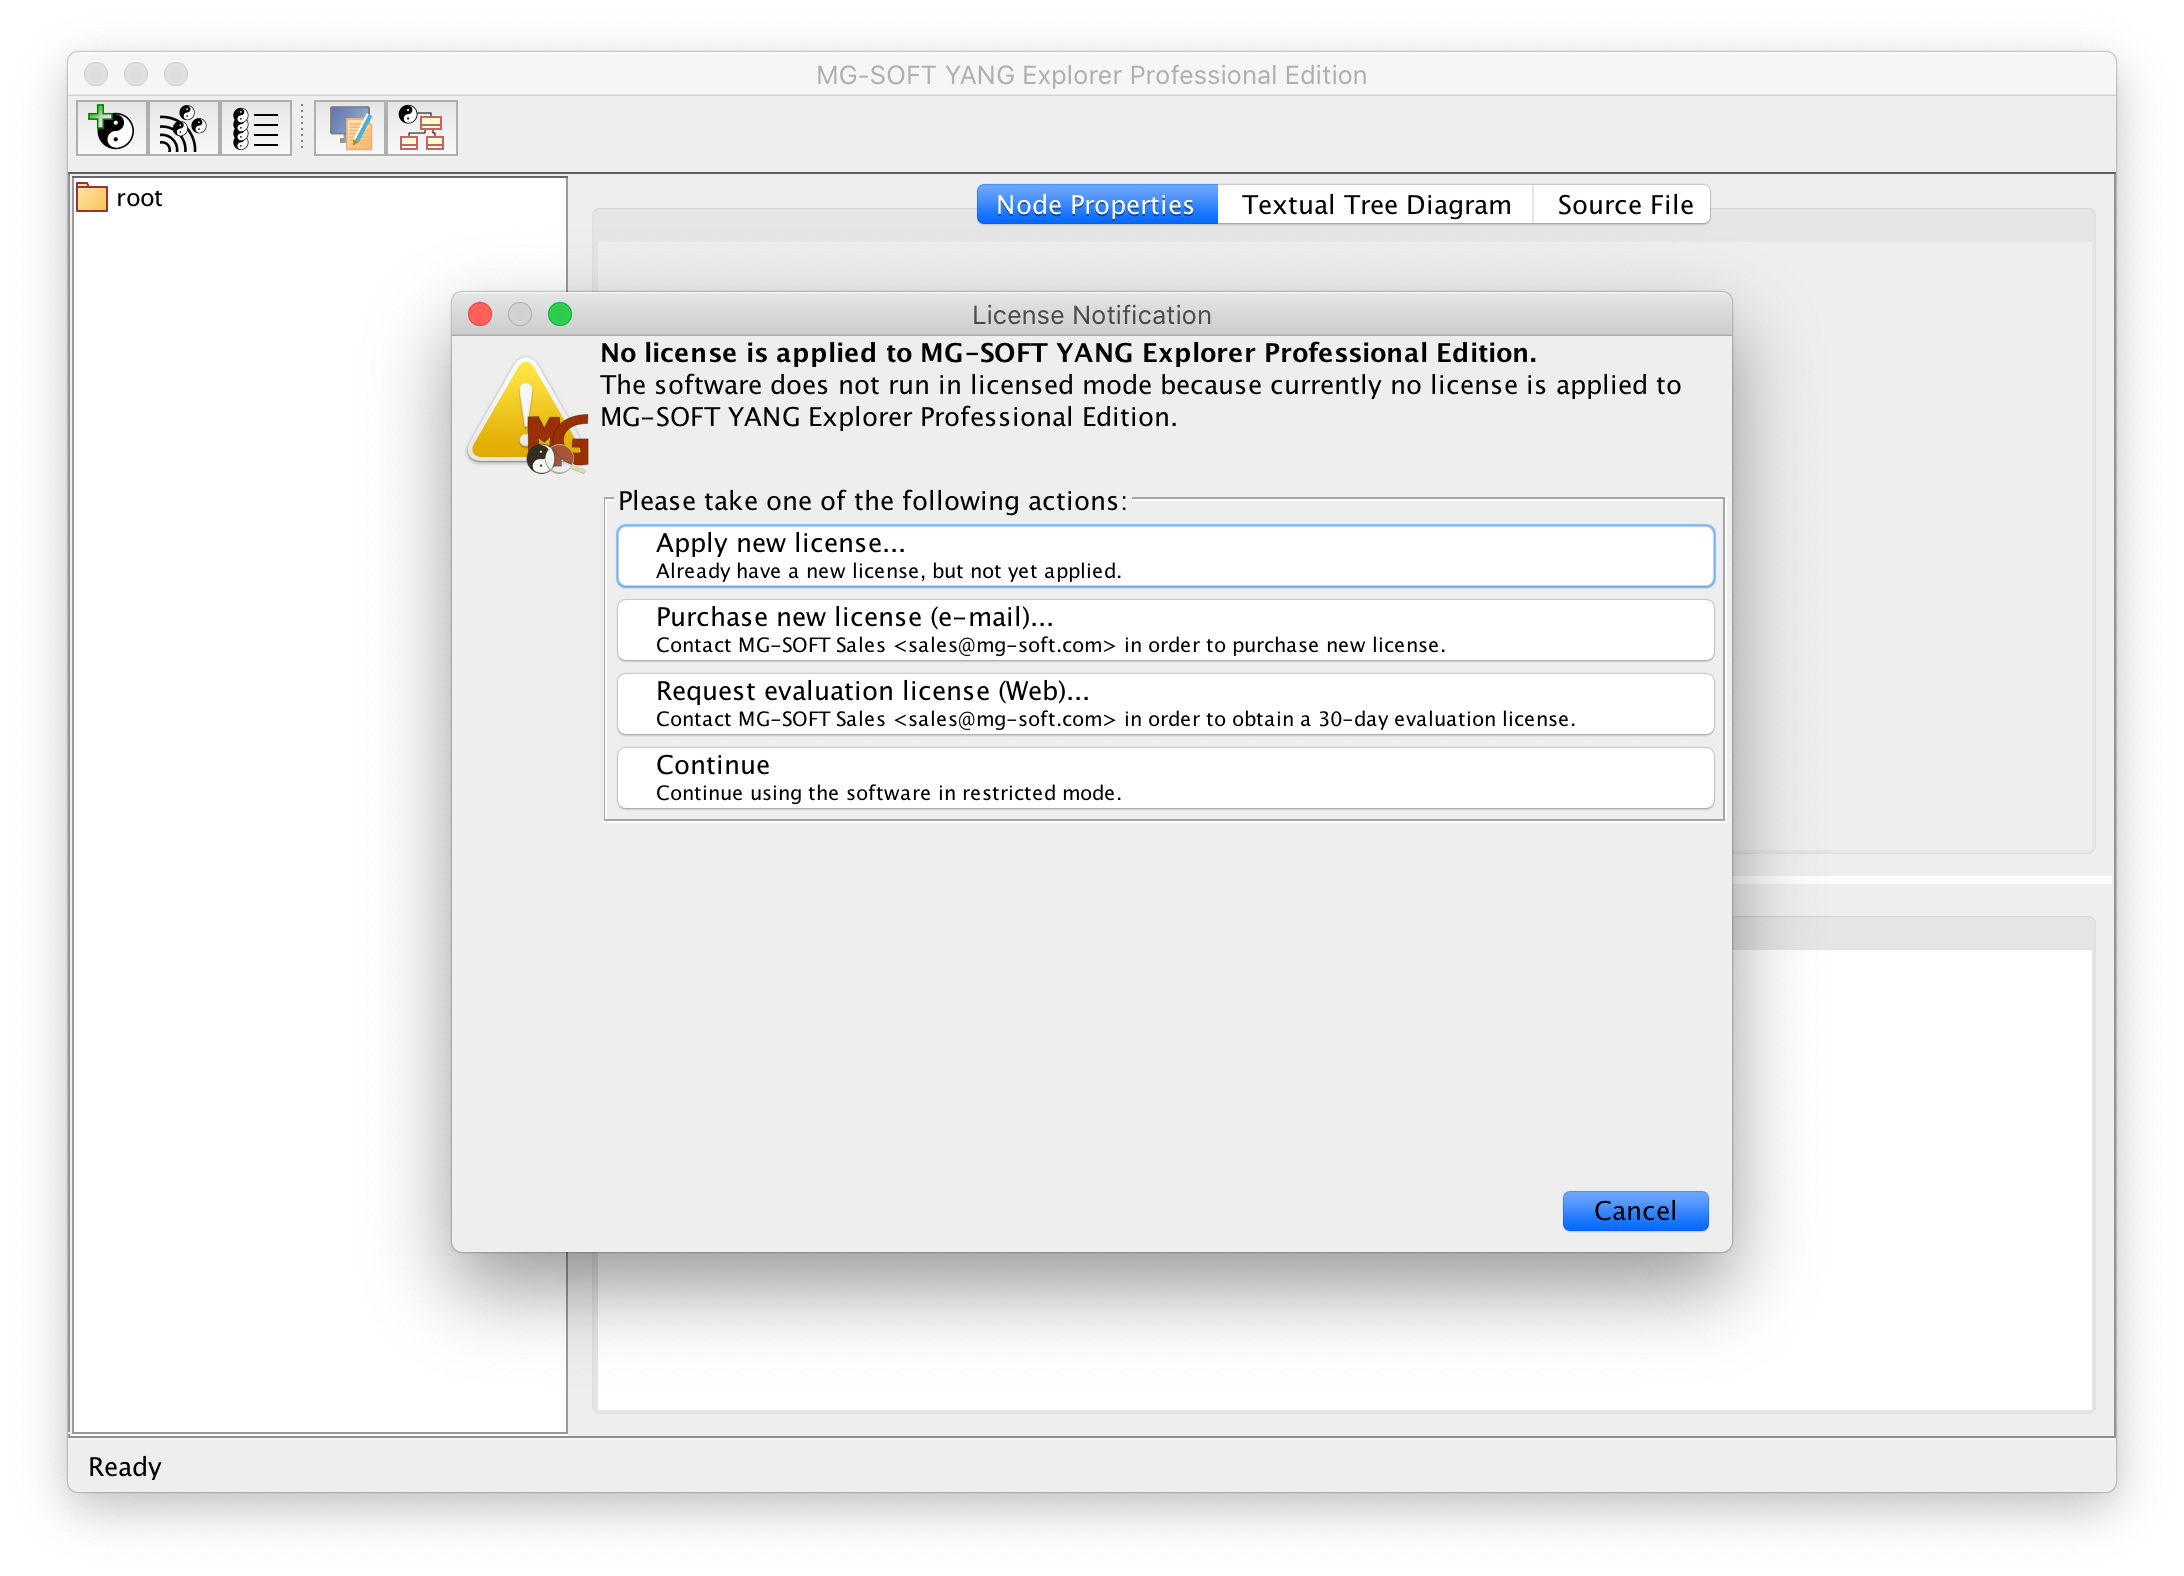
Task: Click the Ready status bar text
Action: click(125, 1467)
